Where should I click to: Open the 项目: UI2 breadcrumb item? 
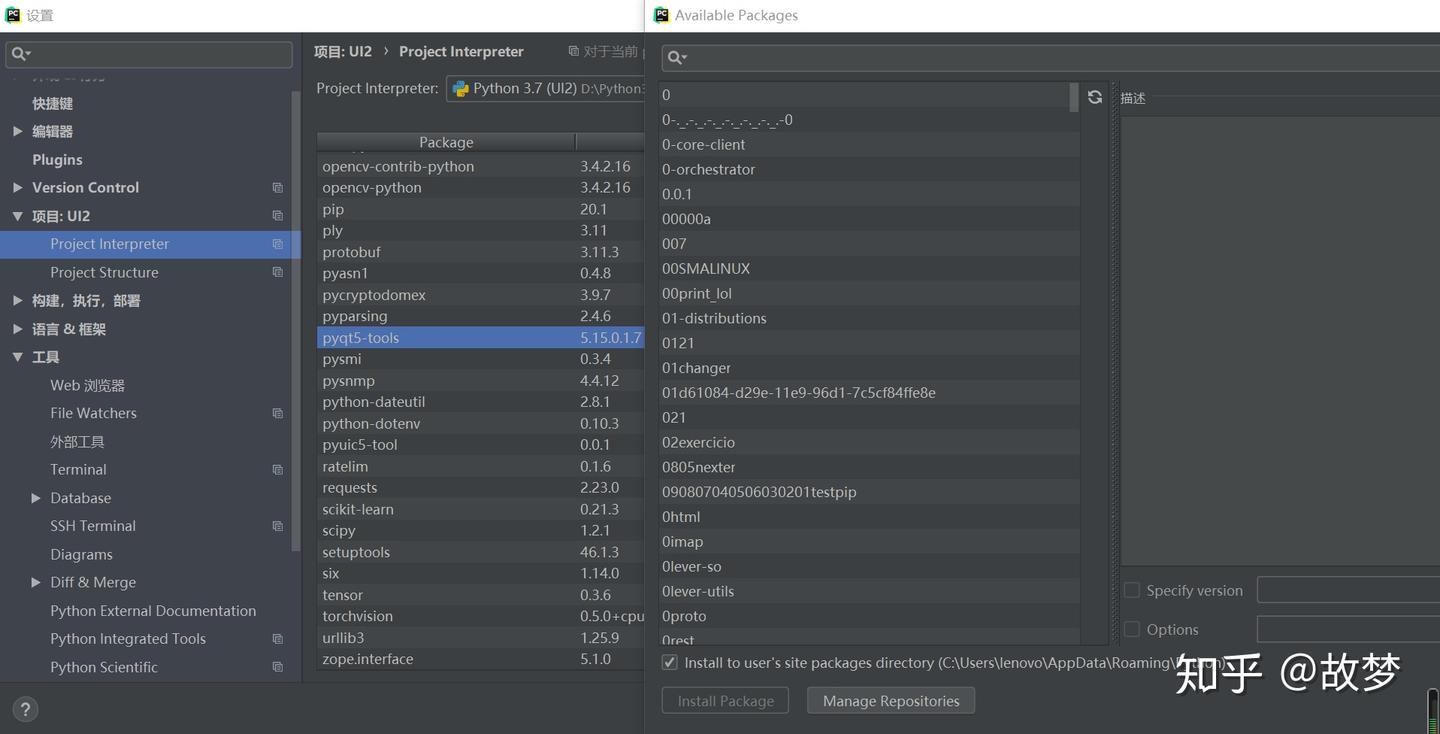click(342, 51)
